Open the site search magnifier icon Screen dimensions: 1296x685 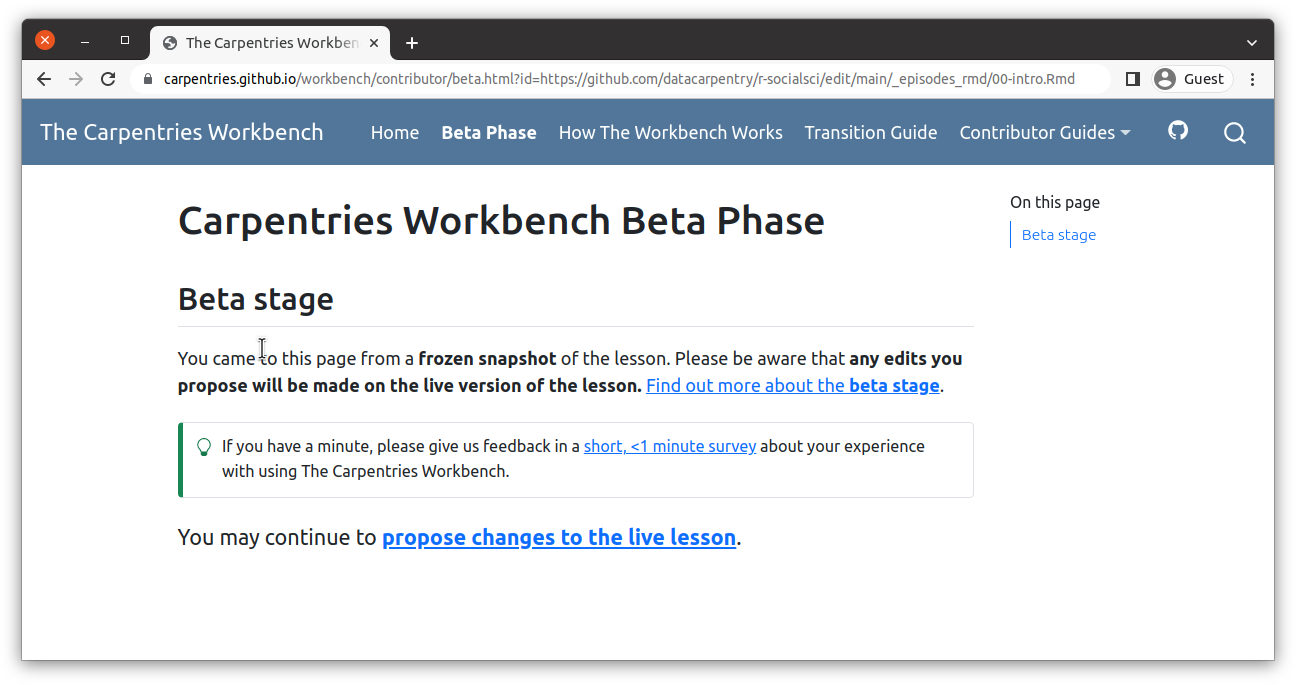point(1235,133)
